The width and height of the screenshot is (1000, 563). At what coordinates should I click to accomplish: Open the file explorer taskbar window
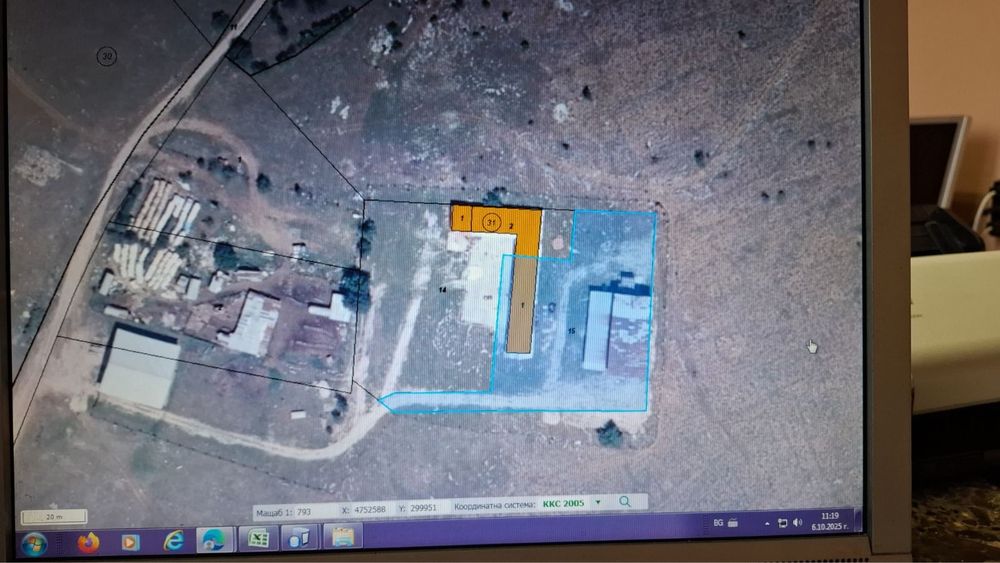(342, 536)
